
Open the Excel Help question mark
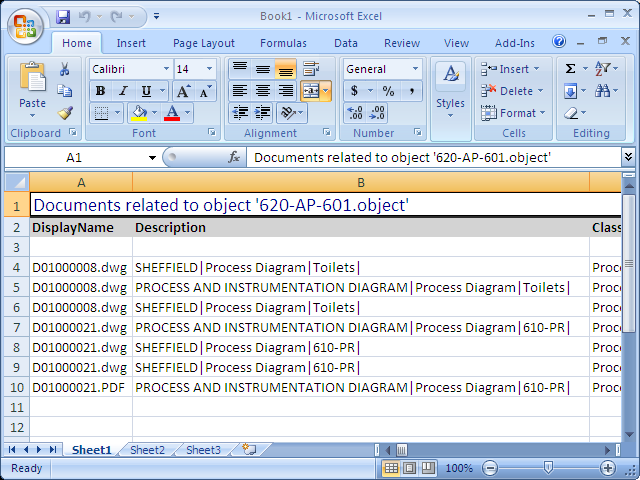559,41
